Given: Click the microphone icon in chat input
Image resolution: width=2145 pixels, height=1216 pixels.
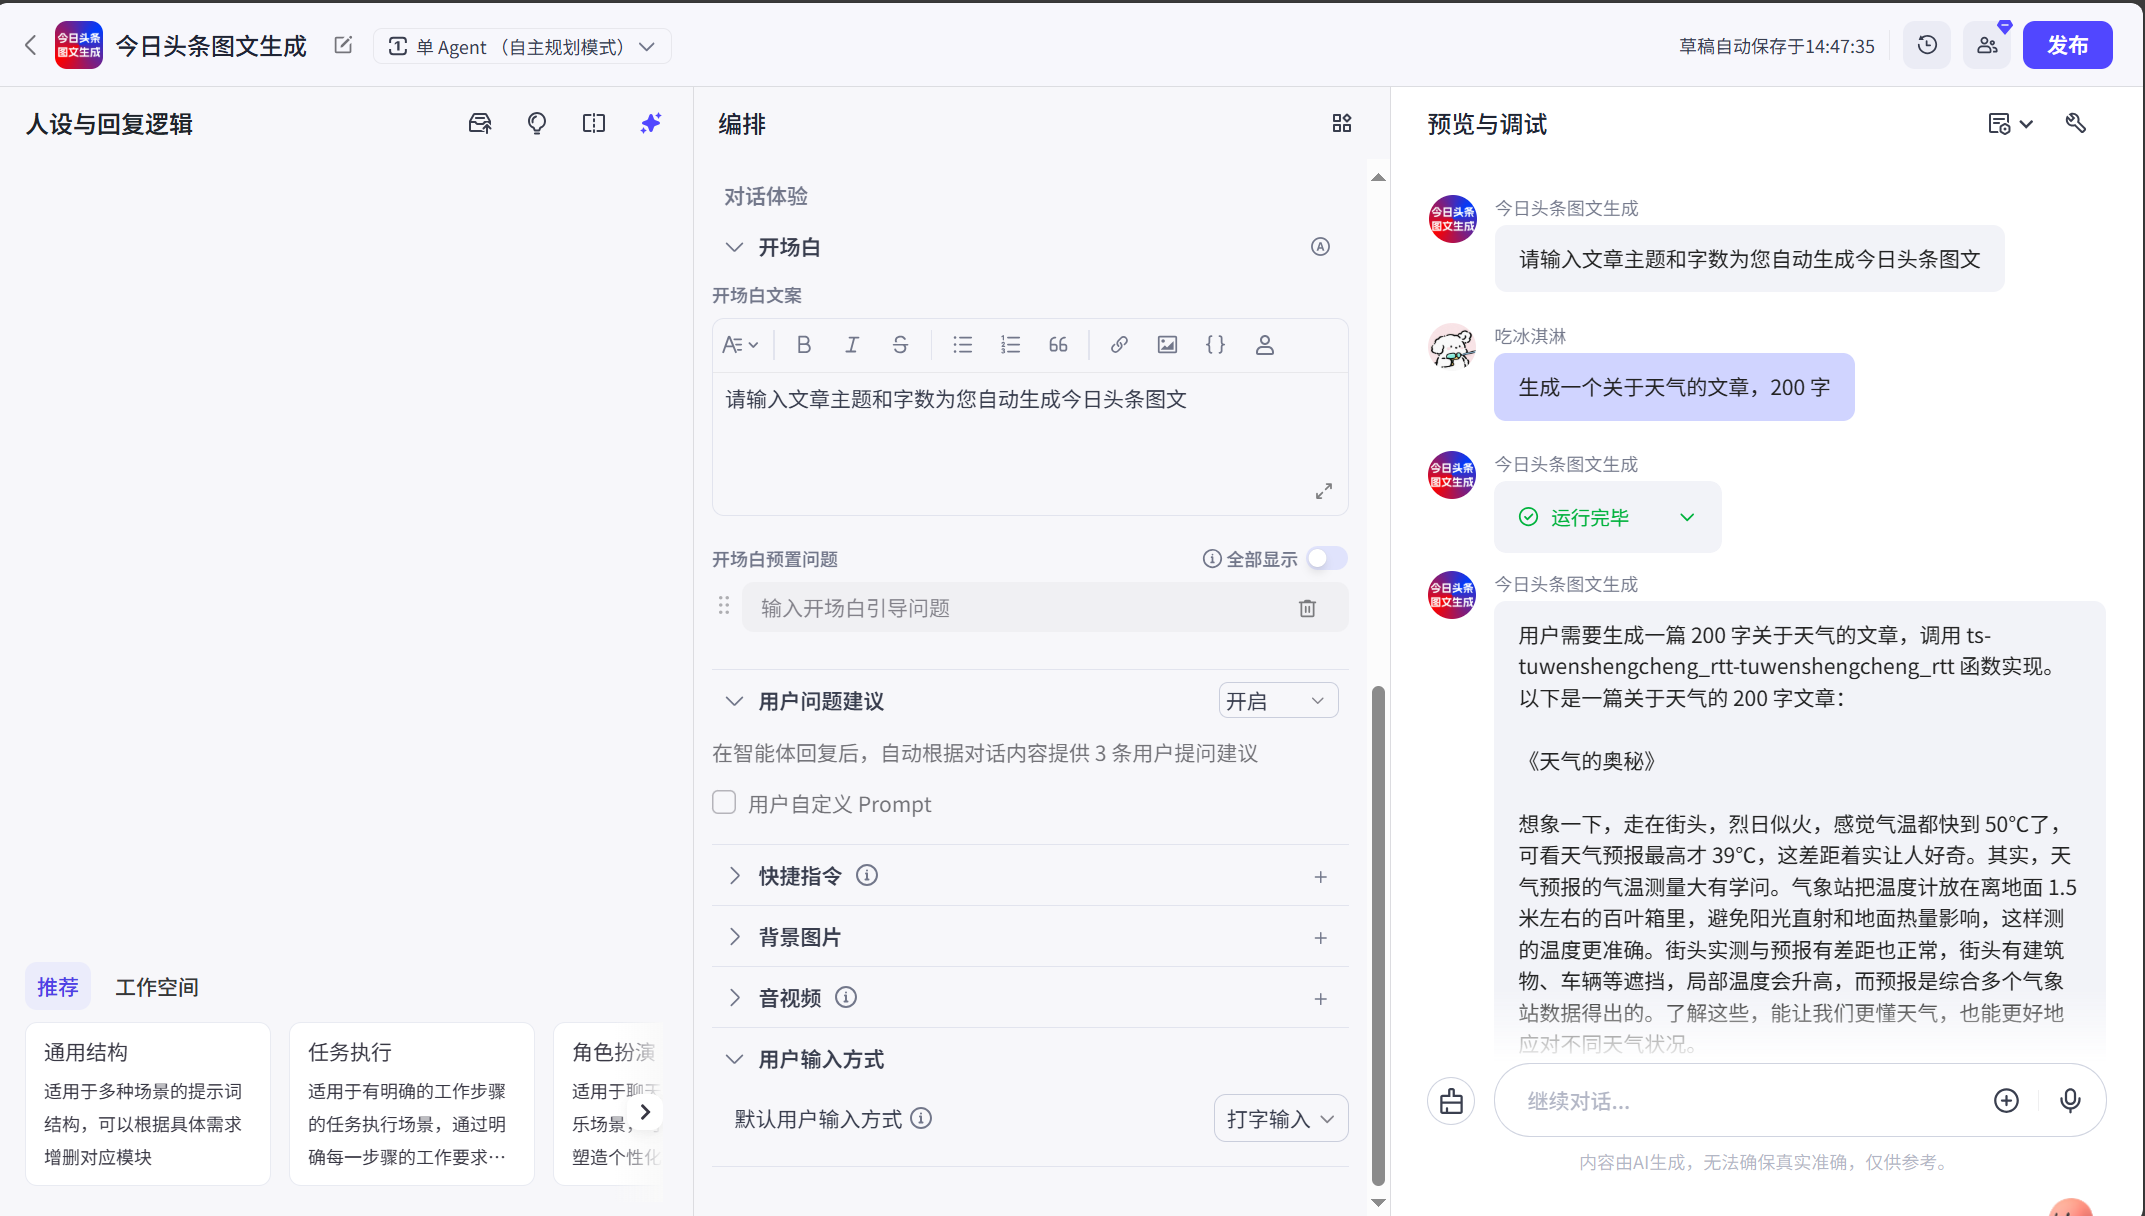Looking at the screenshot, I should (2070, 1100).
